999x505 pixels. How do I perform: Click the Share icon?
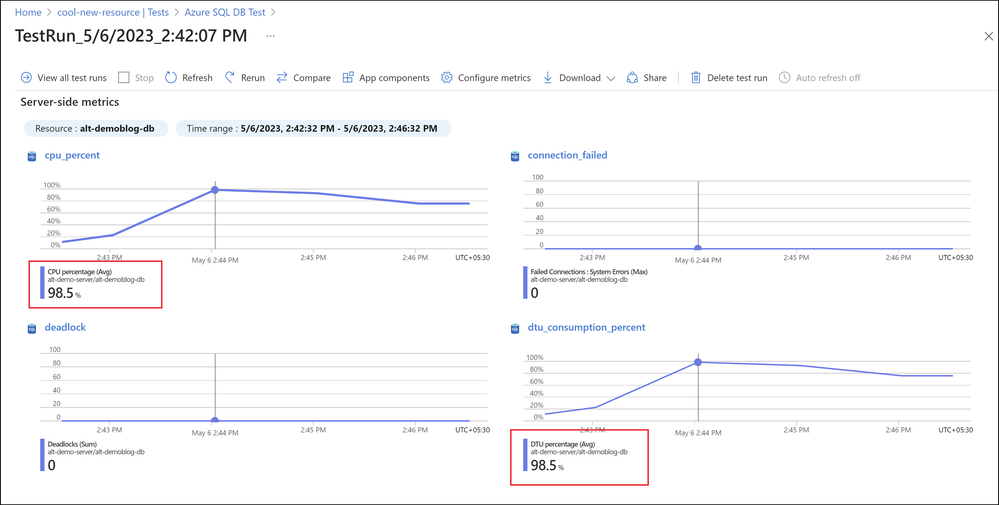point(632,78)
